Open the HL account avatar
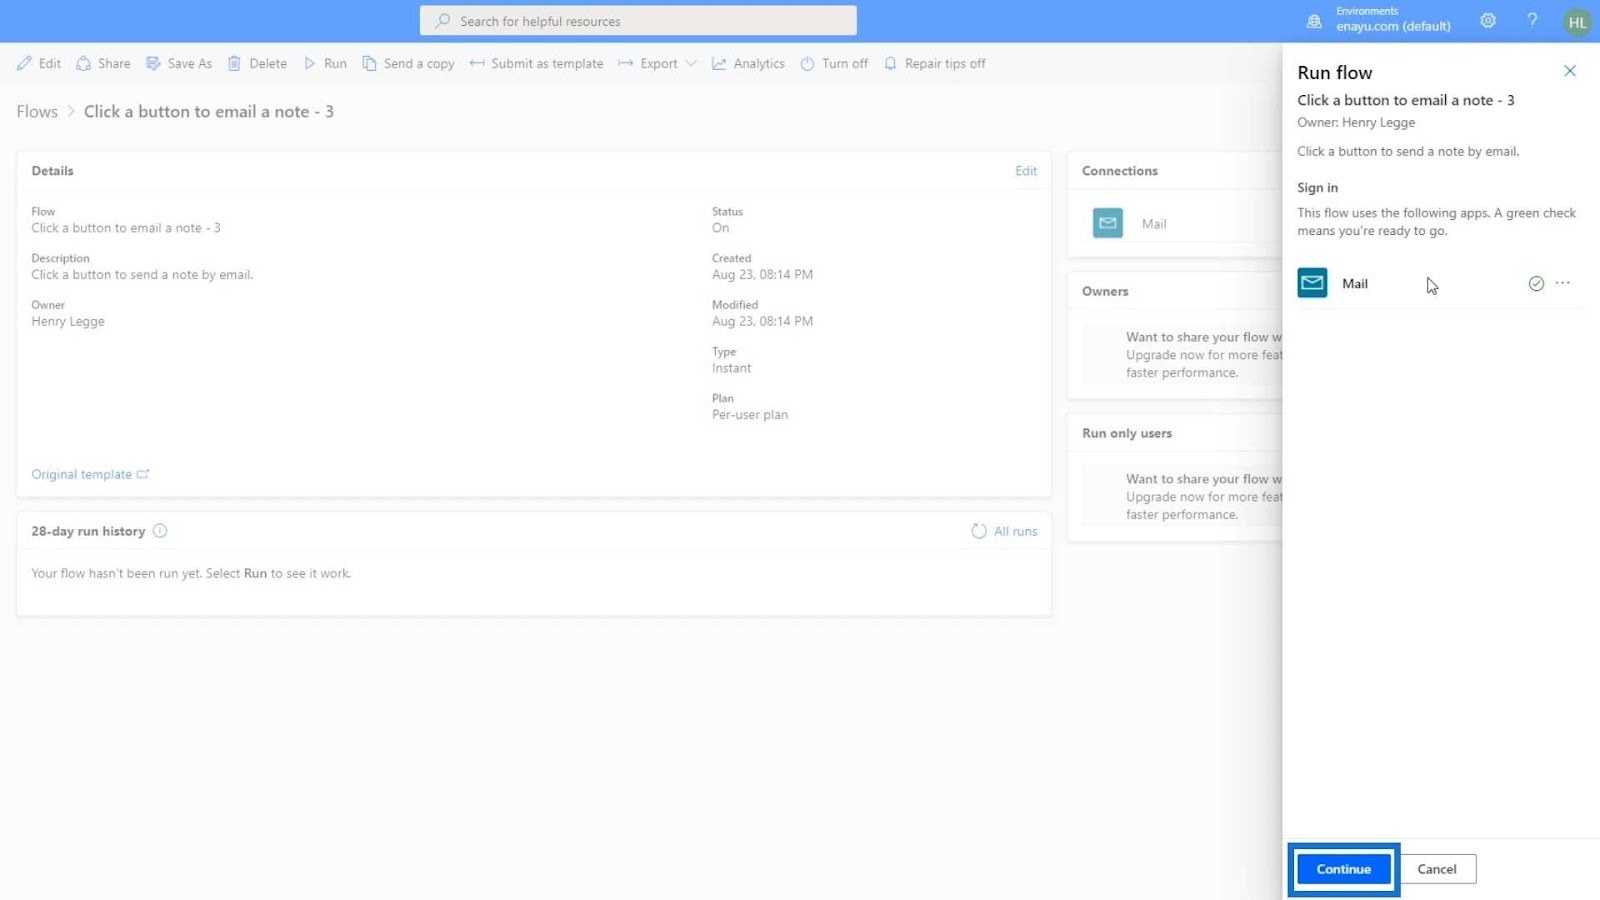1600x900 pixels. click(x=1577, y=22)
